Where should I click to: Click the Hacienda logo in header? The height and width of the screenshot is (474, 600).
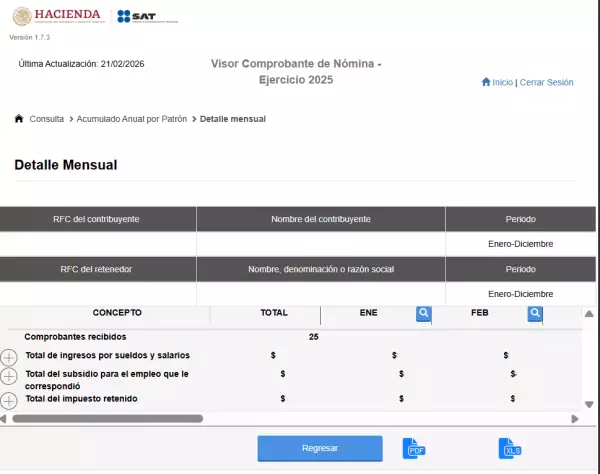pos(55,16)
